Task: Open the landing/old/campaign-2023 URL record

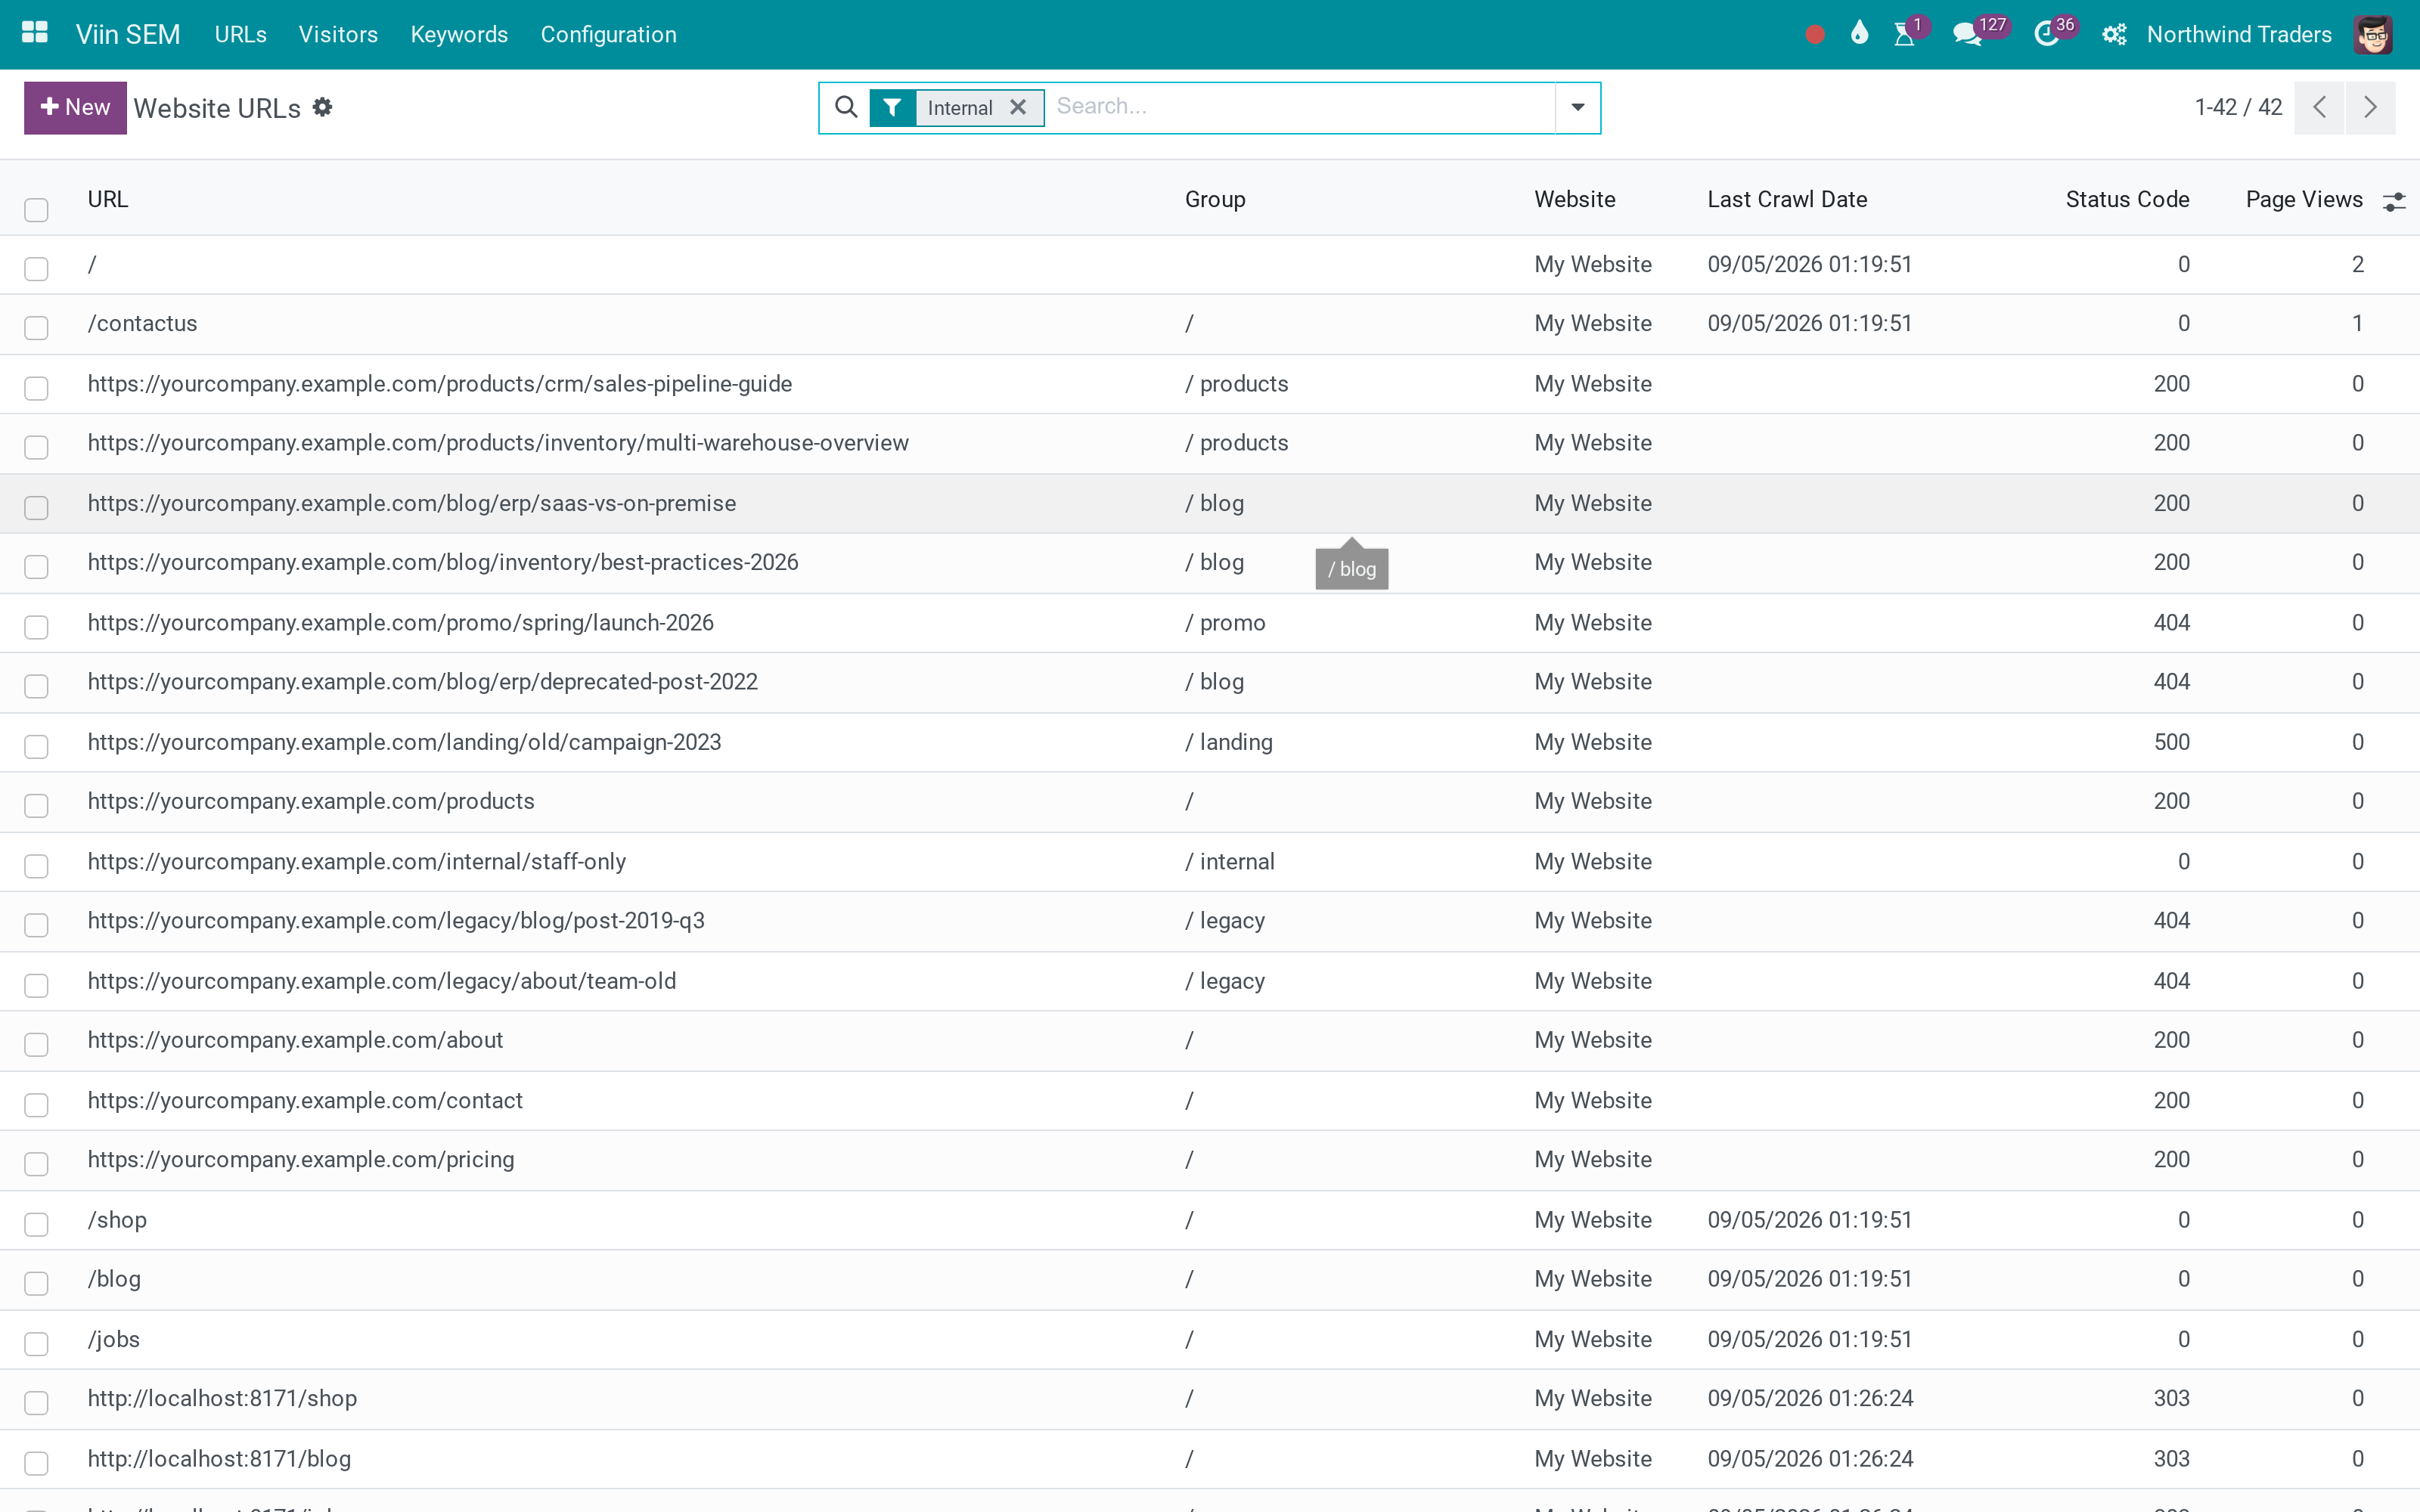Action: point(404,742)
